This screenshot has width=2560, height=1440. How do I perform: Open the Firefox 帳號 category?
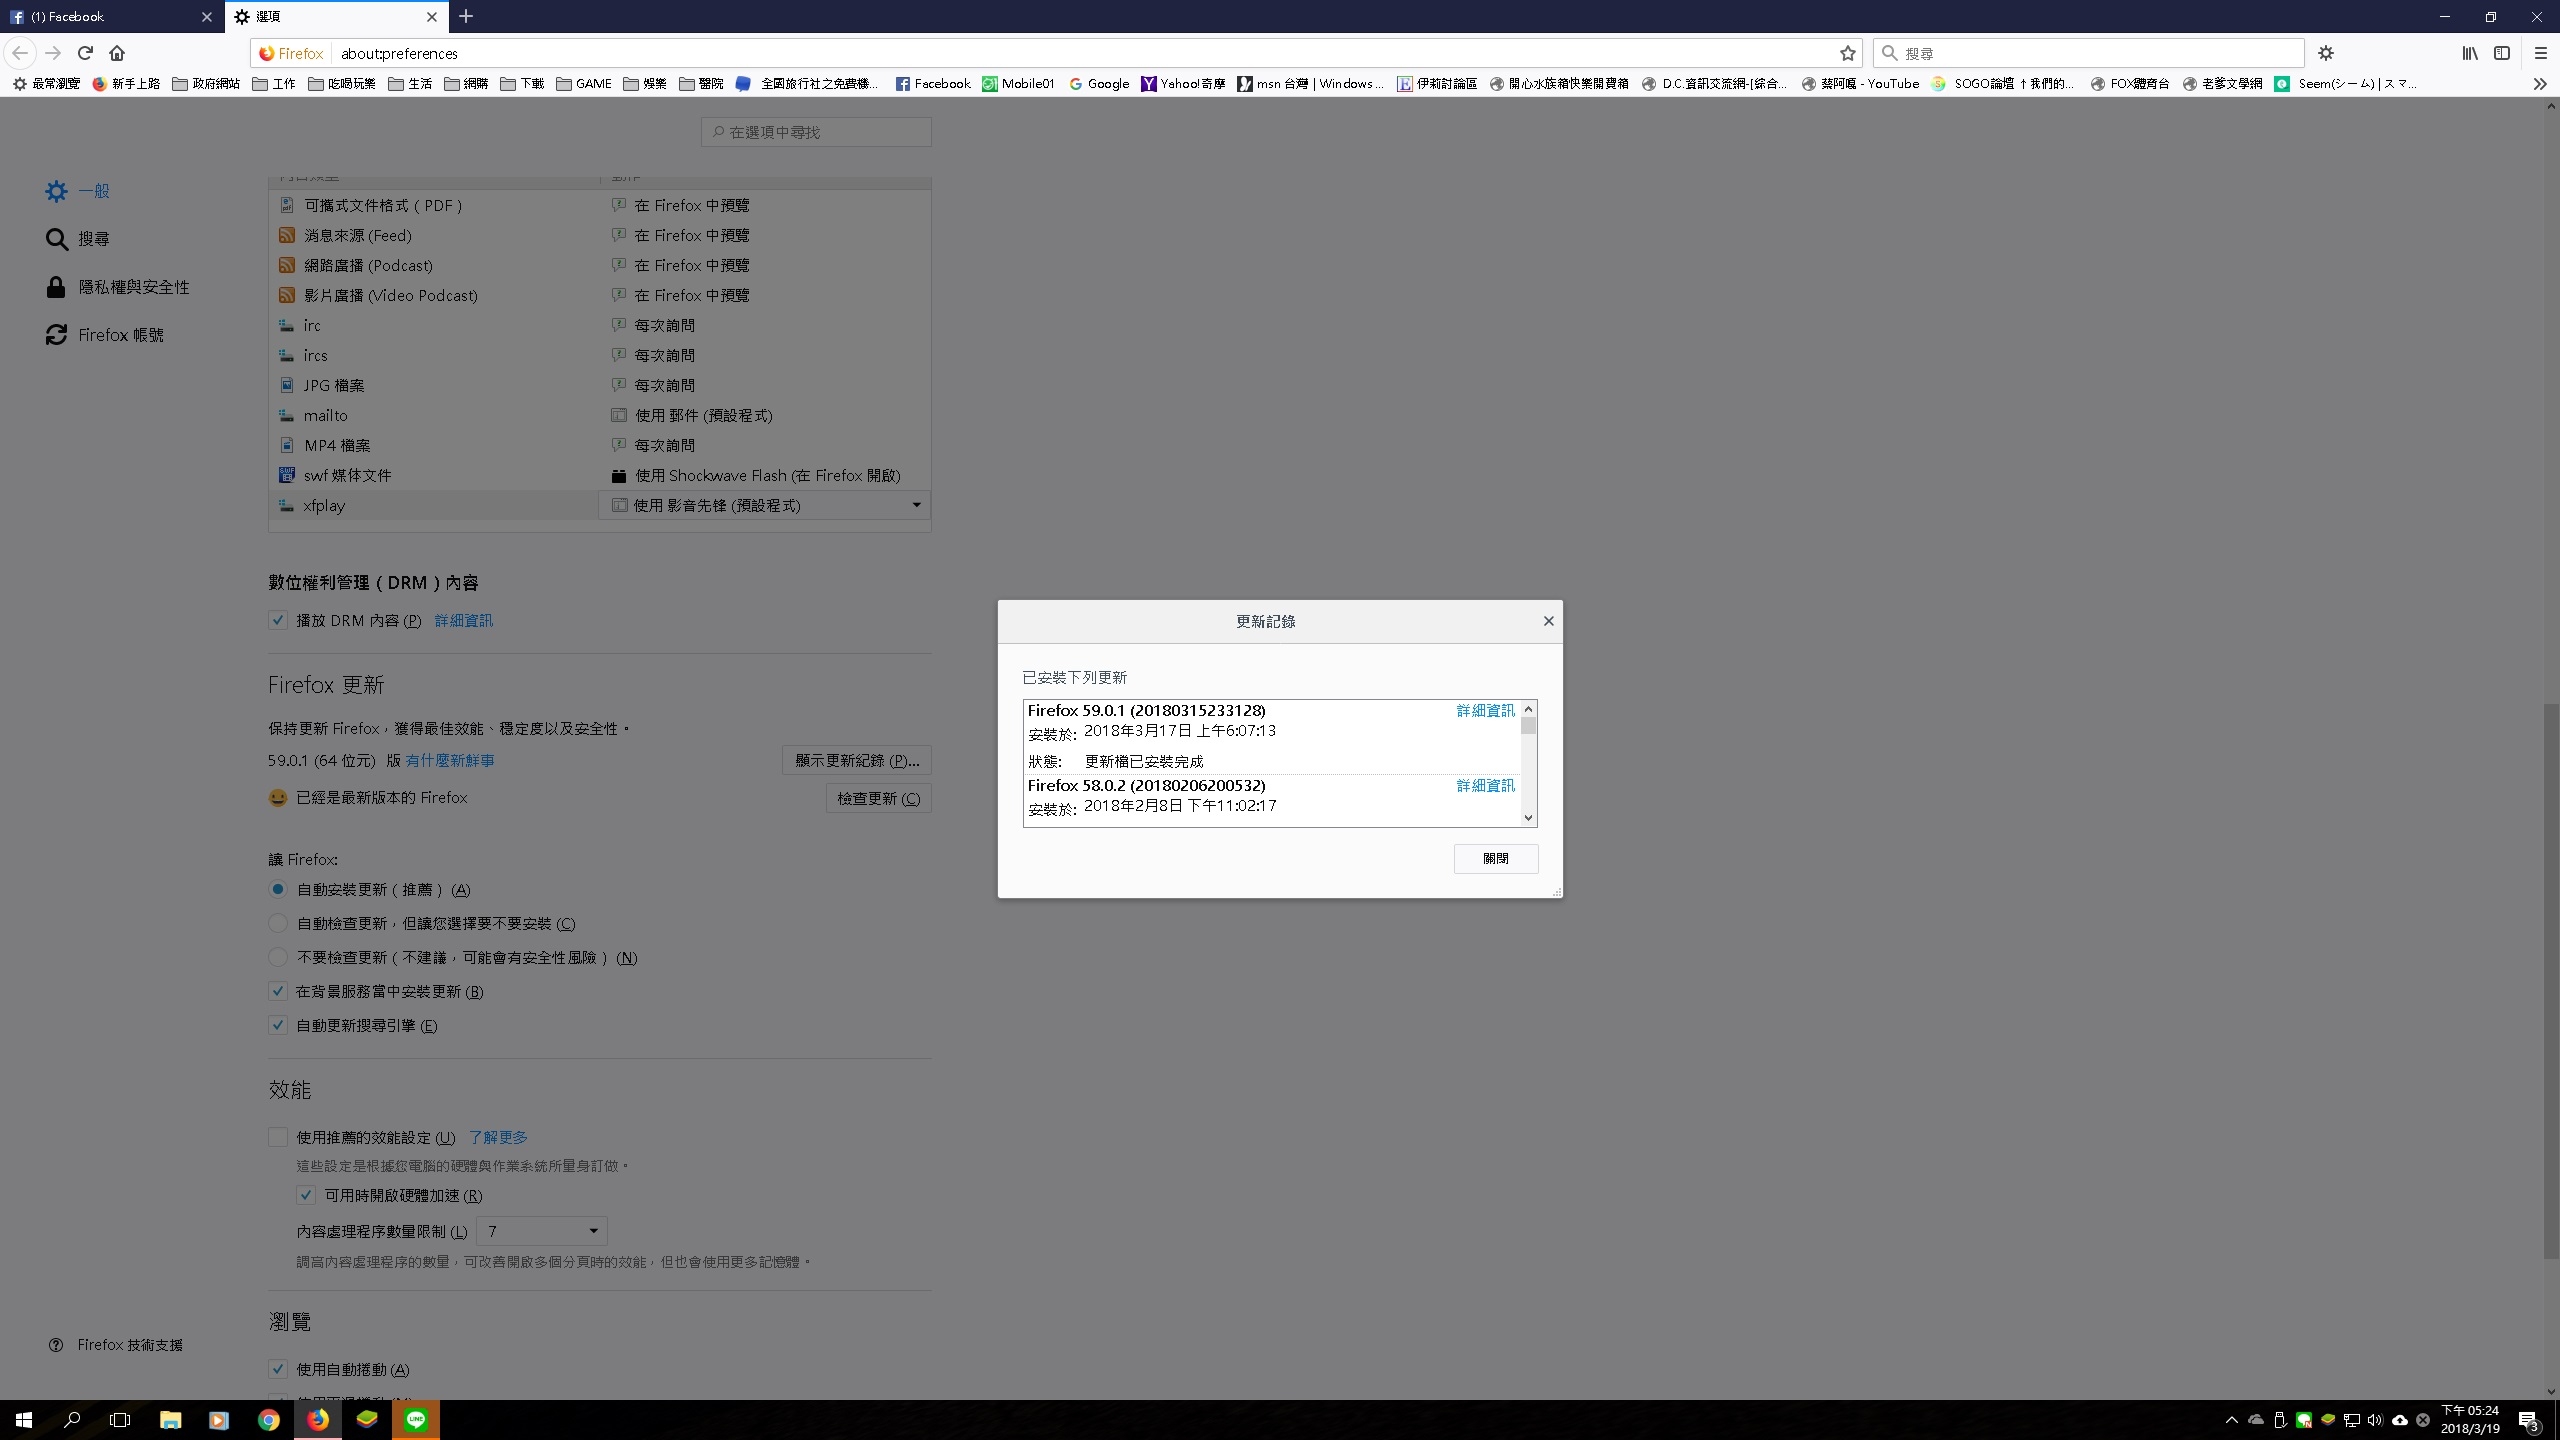pyautogui.click(x=105, y=335)
